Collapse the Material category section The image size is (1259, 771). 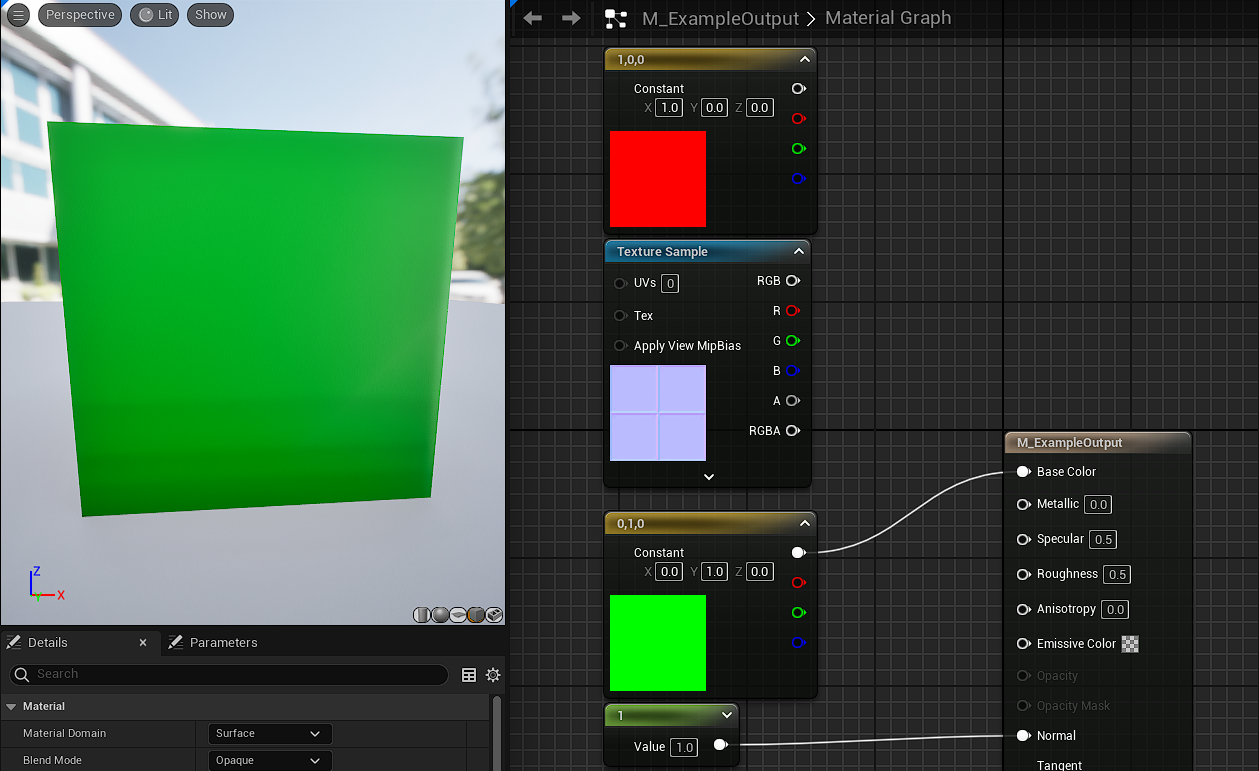tap(12, 706)
